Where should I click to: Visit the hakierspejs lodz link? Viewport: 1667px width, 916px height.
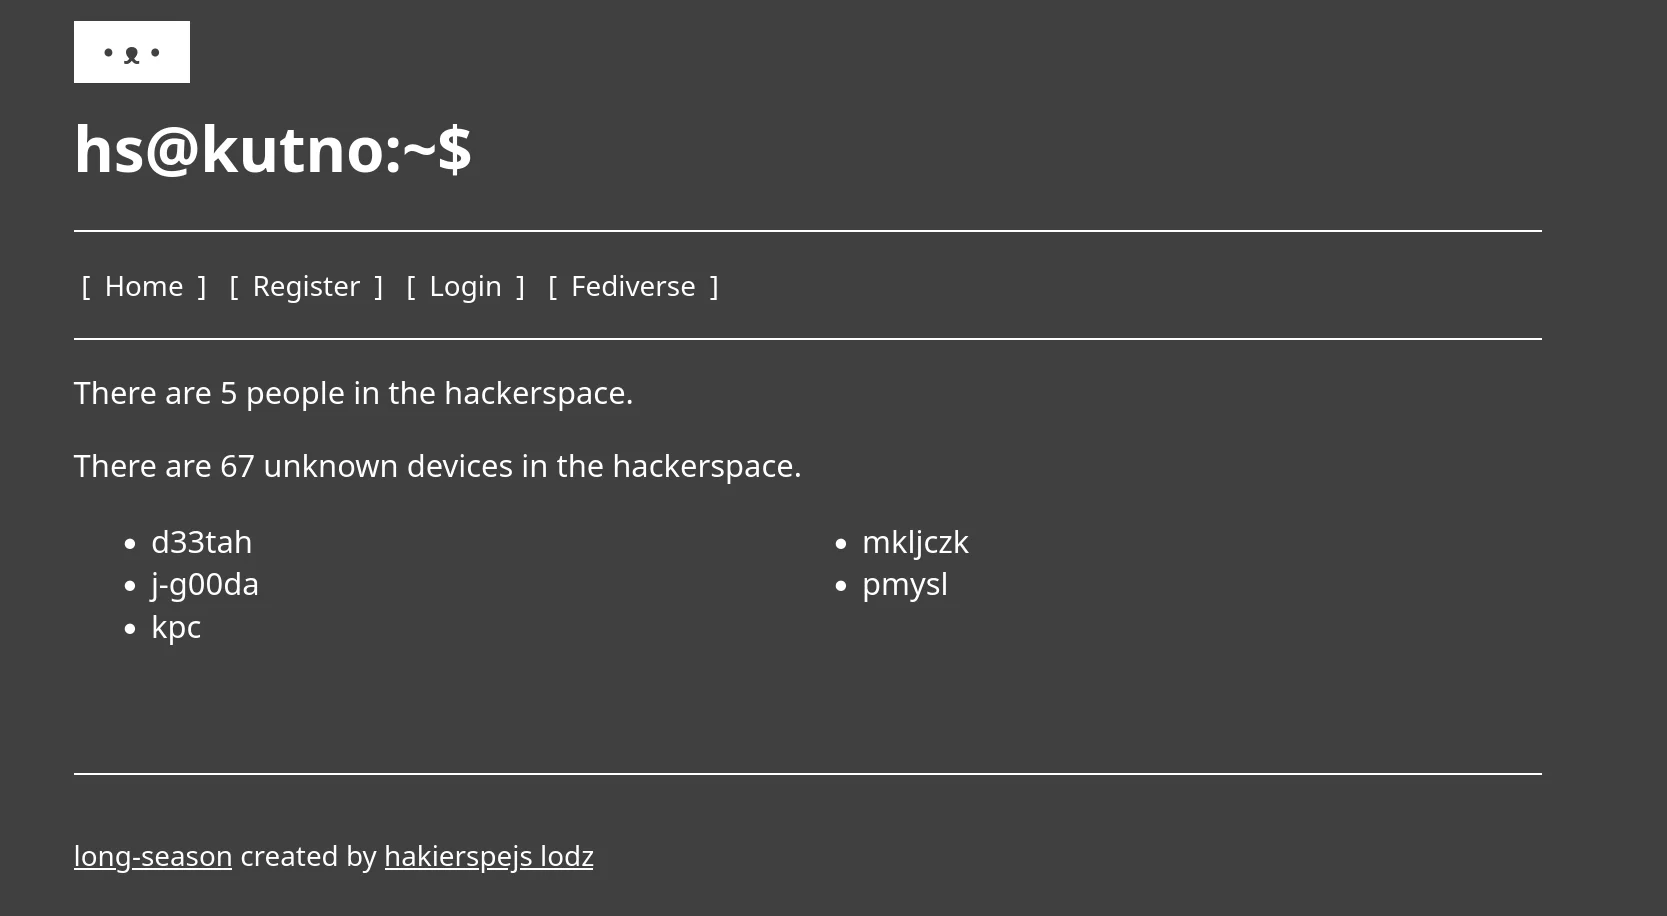(488, 857)
